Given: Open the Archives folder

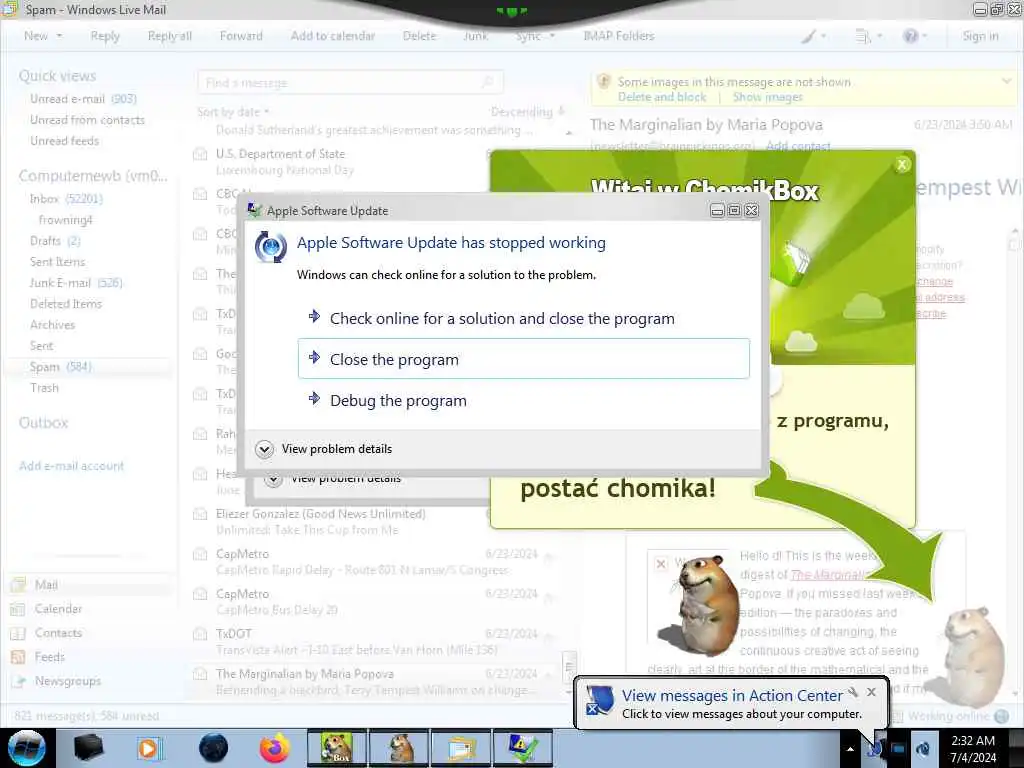Looking at the screenshot, I should 52,325.
